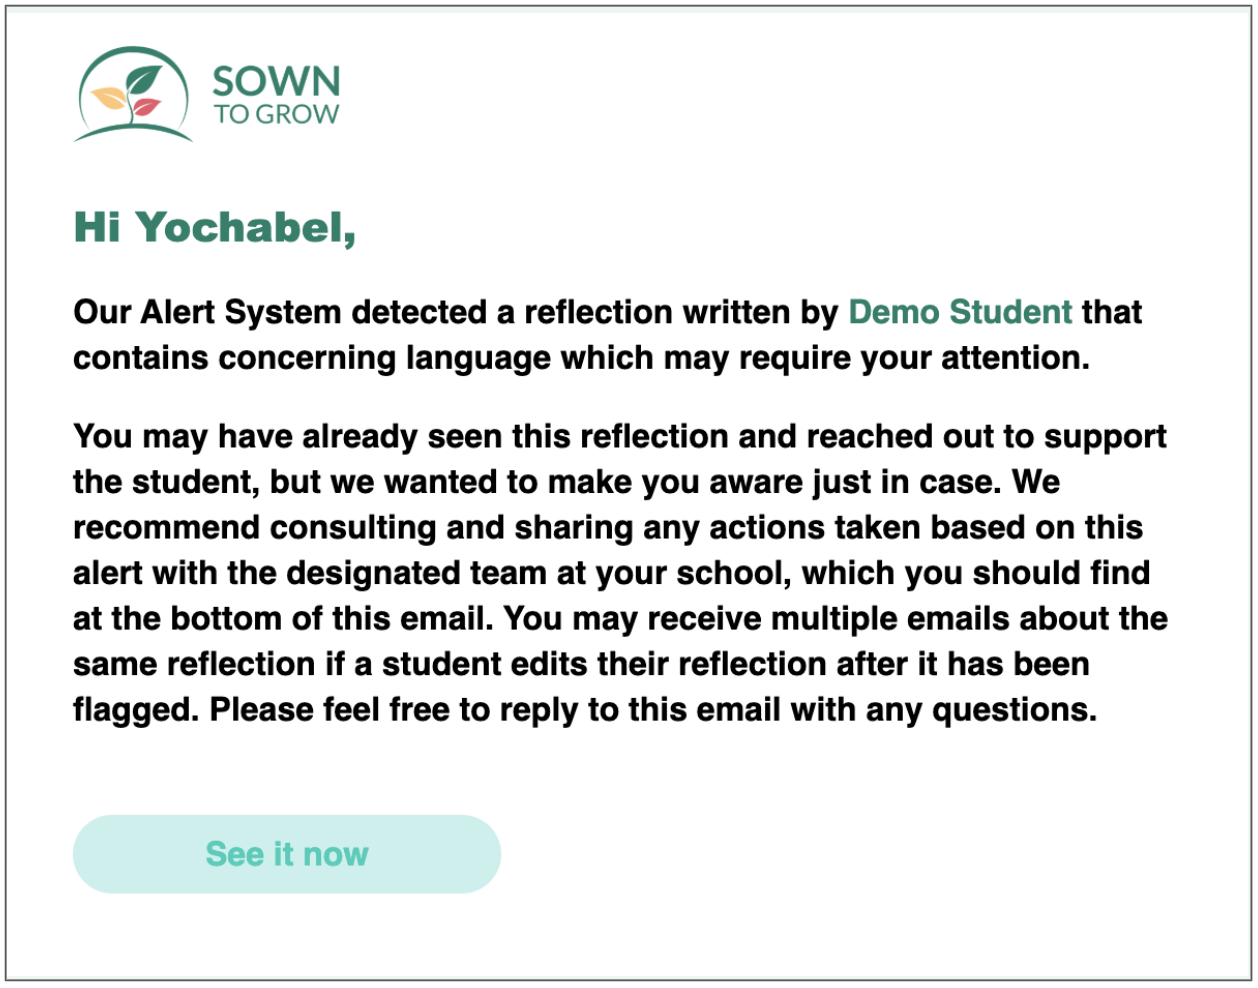Click the Hi Yochabel greeting heading
Viewport: 1258px width, 988px height.
[214, 228]
